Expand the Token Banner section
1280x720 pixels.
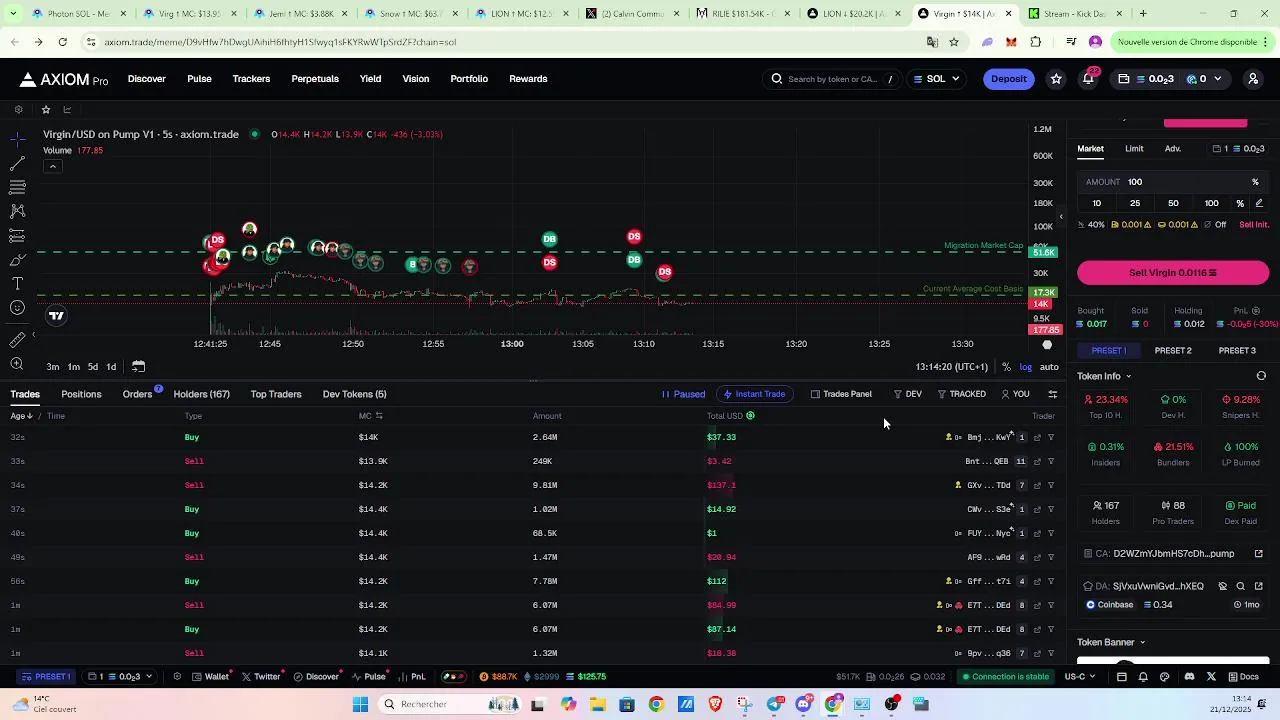point(1111,643)
